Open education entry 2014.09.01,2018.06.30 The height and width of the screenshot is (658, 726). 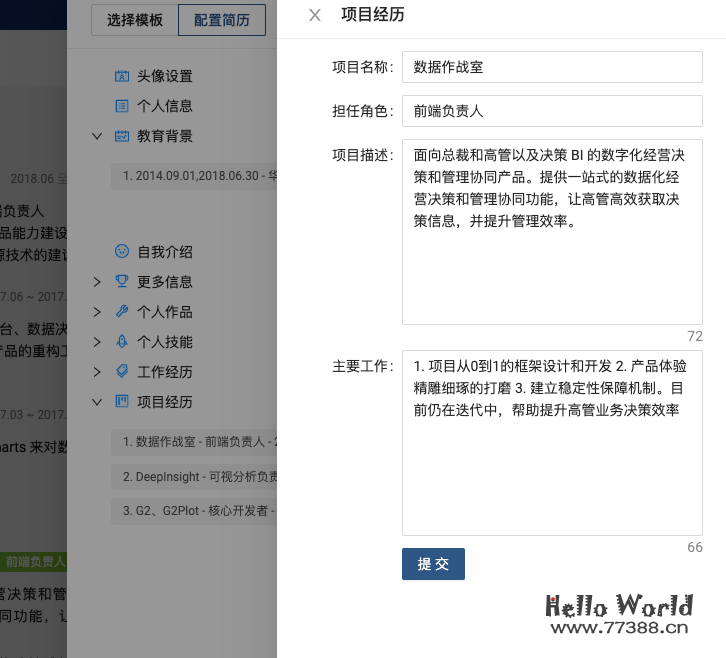(194, 176)
